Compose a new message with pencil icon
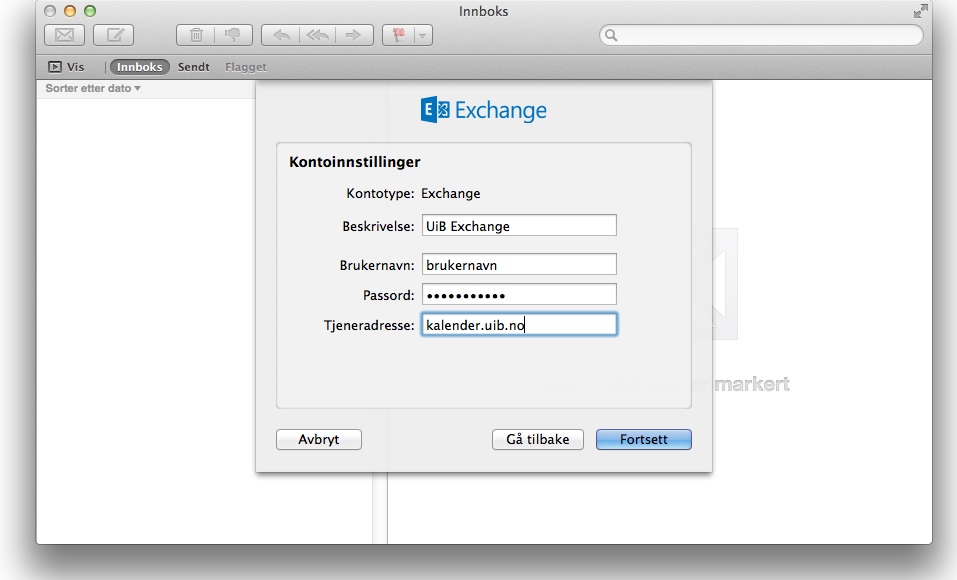The height and width of the screenshot is (580, 957). click(114, 35)
